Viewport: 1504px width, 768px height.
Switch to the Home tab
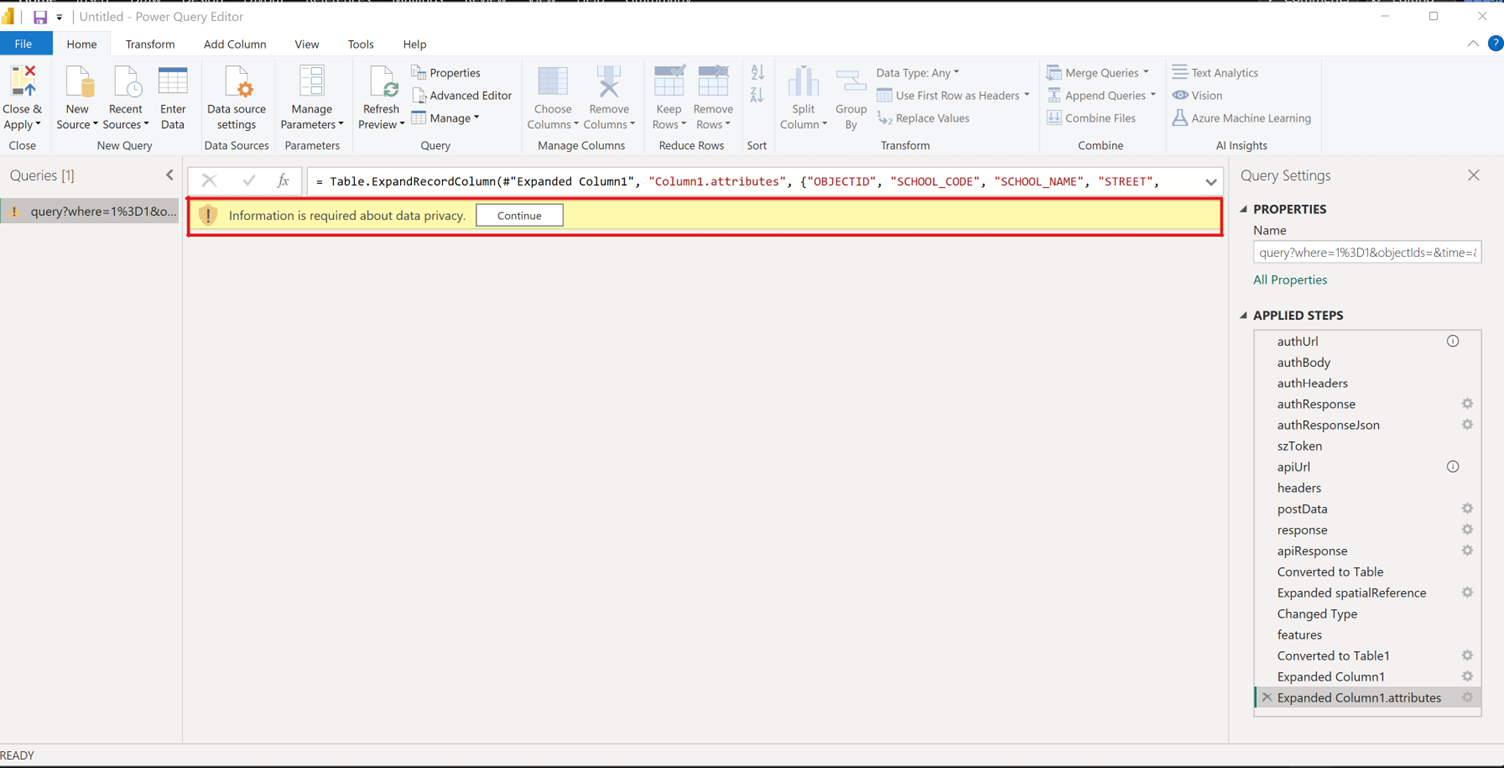pos(82,44)
